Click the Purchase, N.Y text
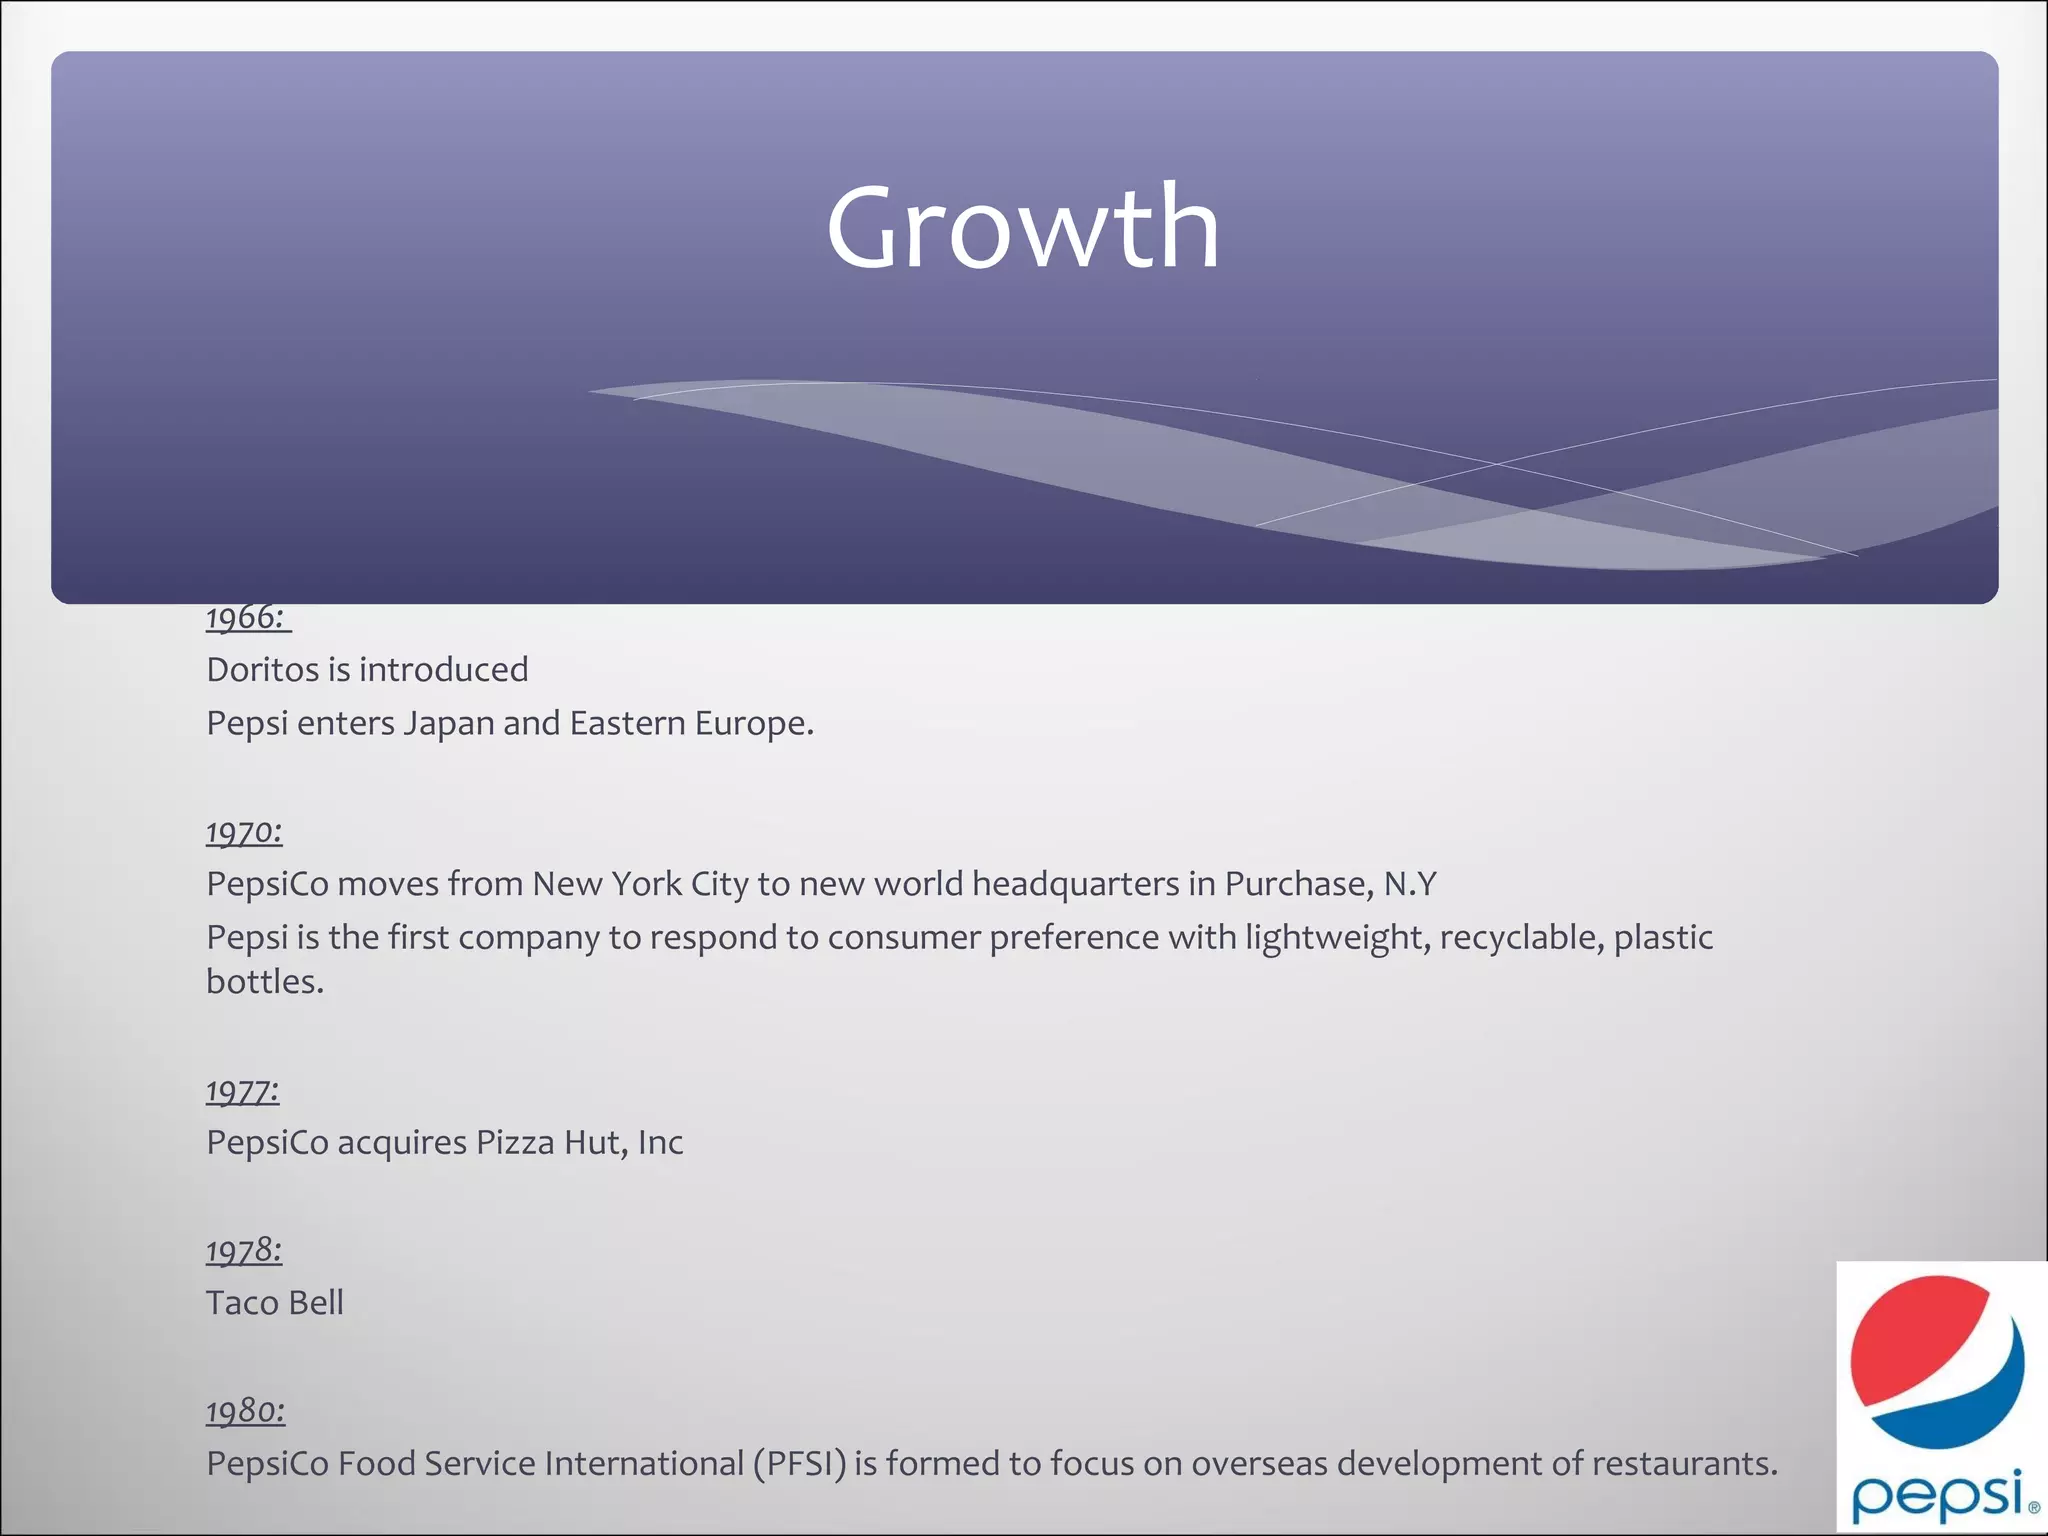This screenshot has width=2048, height=1536. click(1331, 884)
